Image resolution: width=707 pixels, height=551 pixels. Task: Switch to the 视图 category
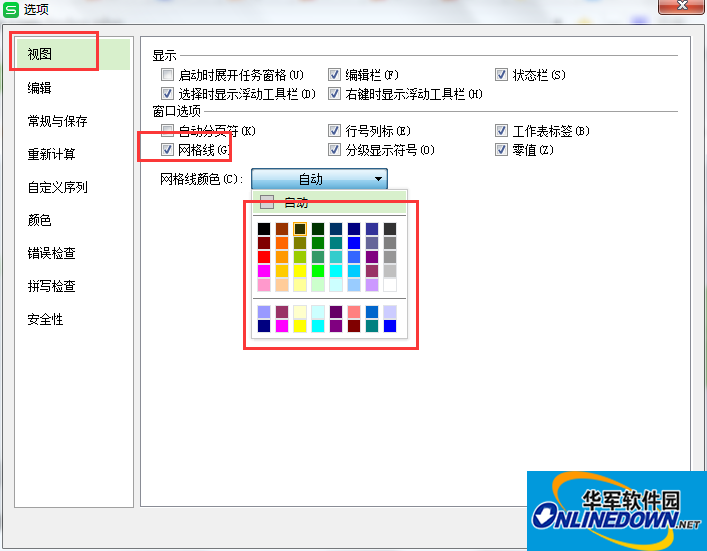click(x=40, y=54)
